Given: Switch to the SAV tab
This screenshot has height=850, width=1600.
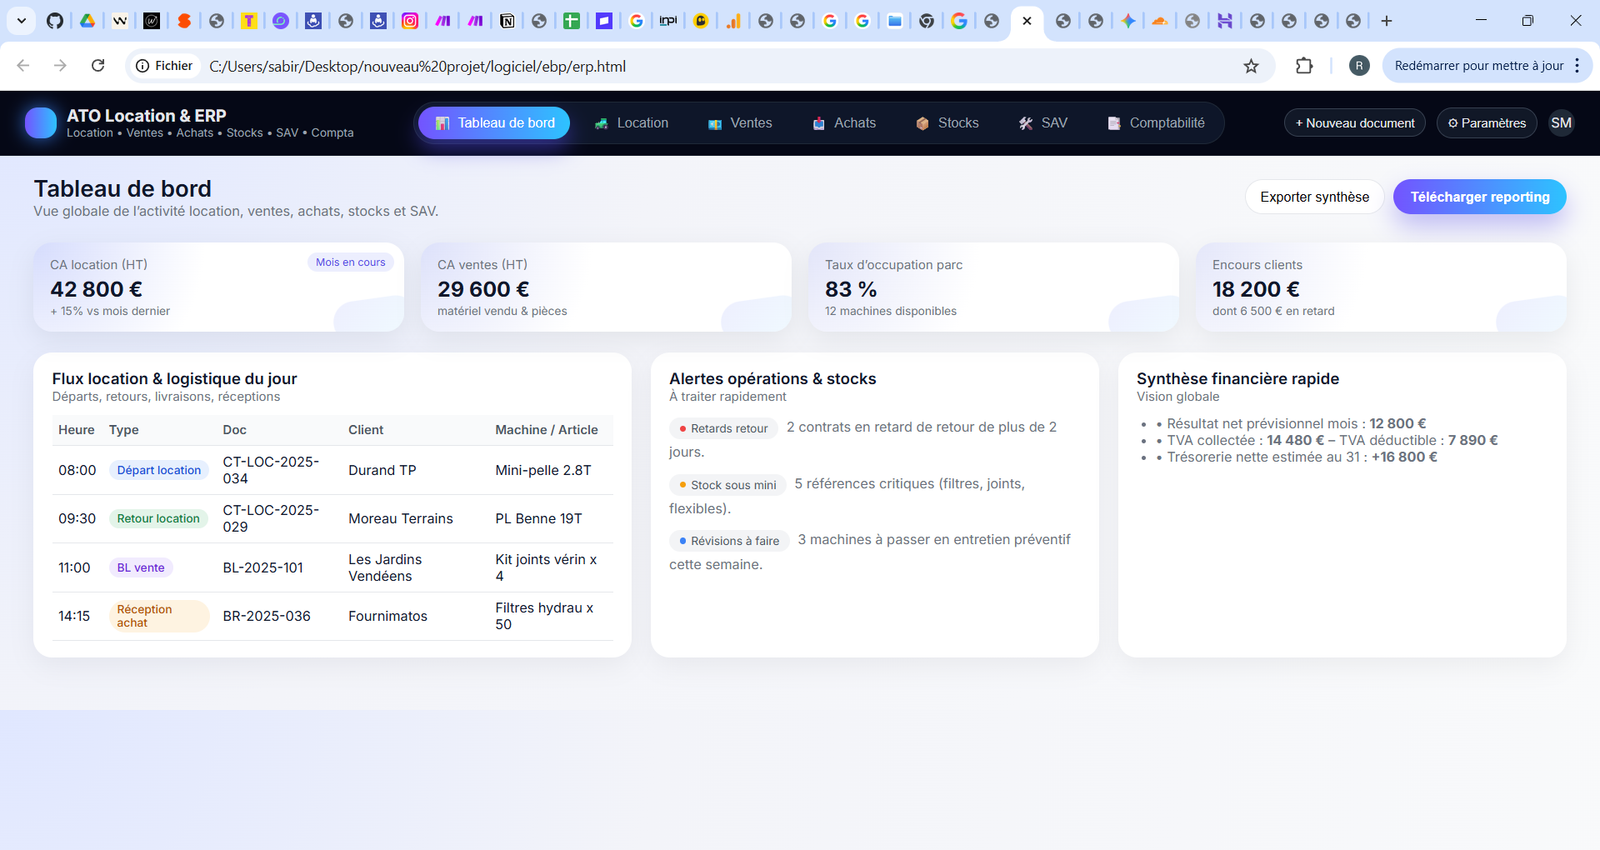Looking at the screenshot, I should (1043, 123).
